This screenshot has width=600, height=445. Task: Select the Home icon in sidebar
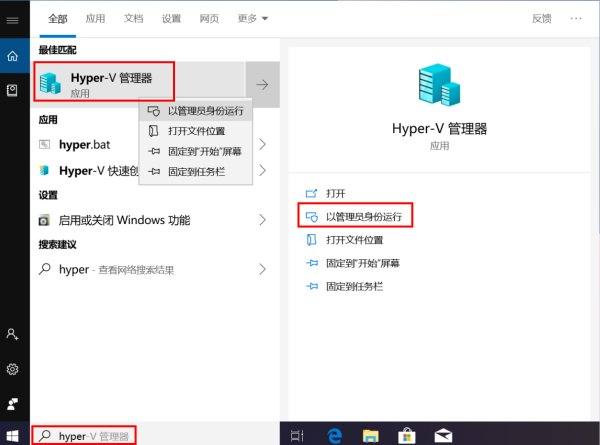click(12, 56)
